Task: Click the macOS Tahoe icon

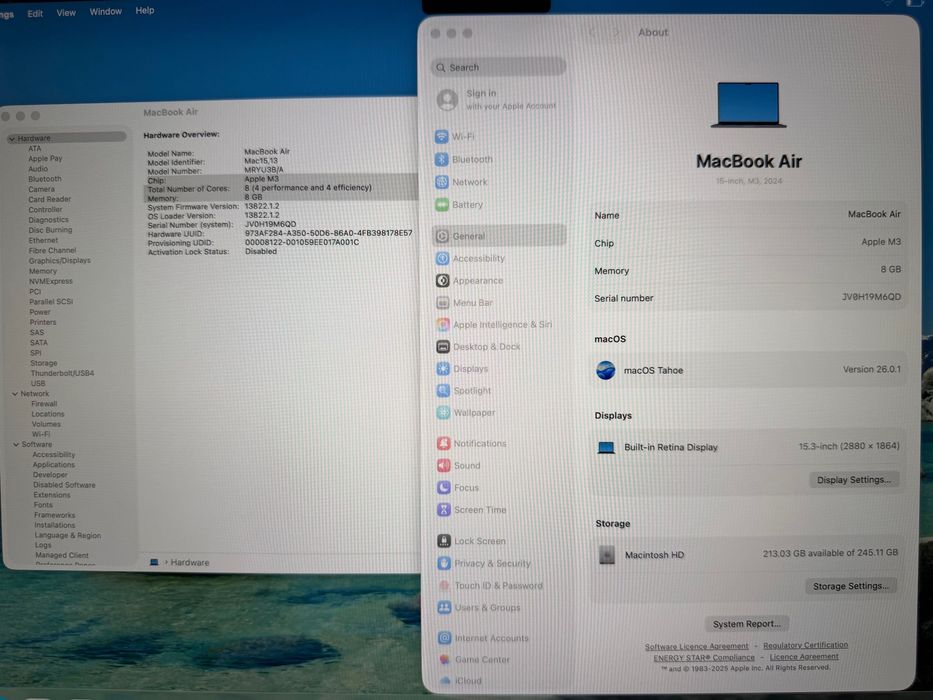Action: coord(606,370)
